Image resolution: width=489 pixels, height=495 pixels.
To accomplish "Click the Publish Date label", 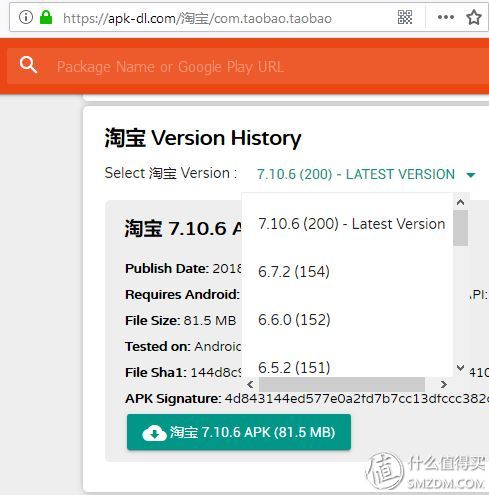I will tap(167, 268).
